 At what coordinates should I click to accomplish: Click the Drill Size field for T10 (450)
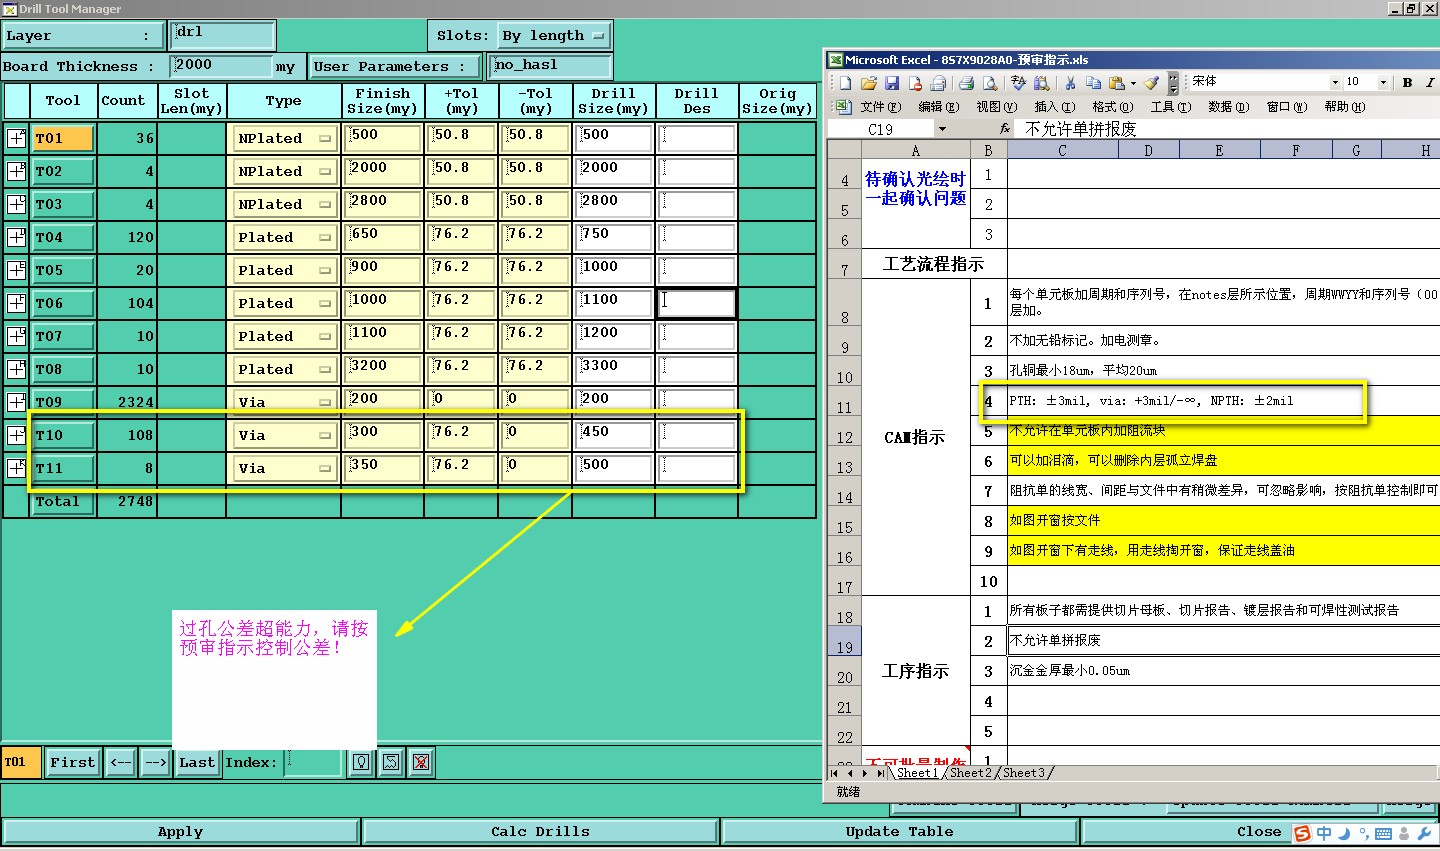click(613, 435)
